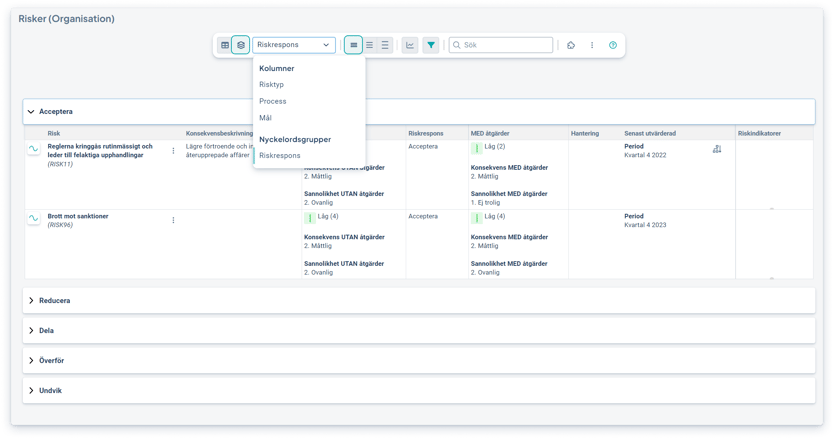Click the organisation icon next to Kvartal 4 2022
This screenshot has width=834, height=439.
click(716, 149)
